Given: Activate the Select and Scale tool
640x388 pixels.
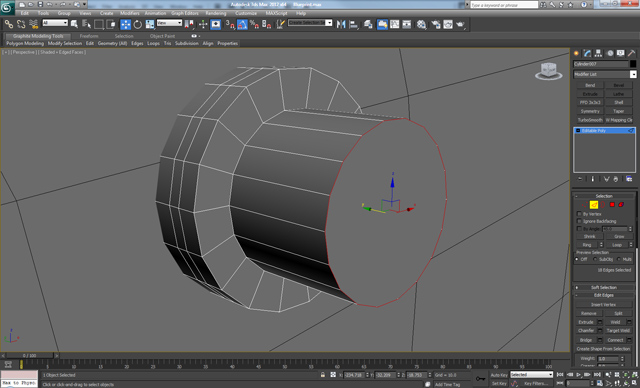Looking at the screenshot, I should coord(150,24).
